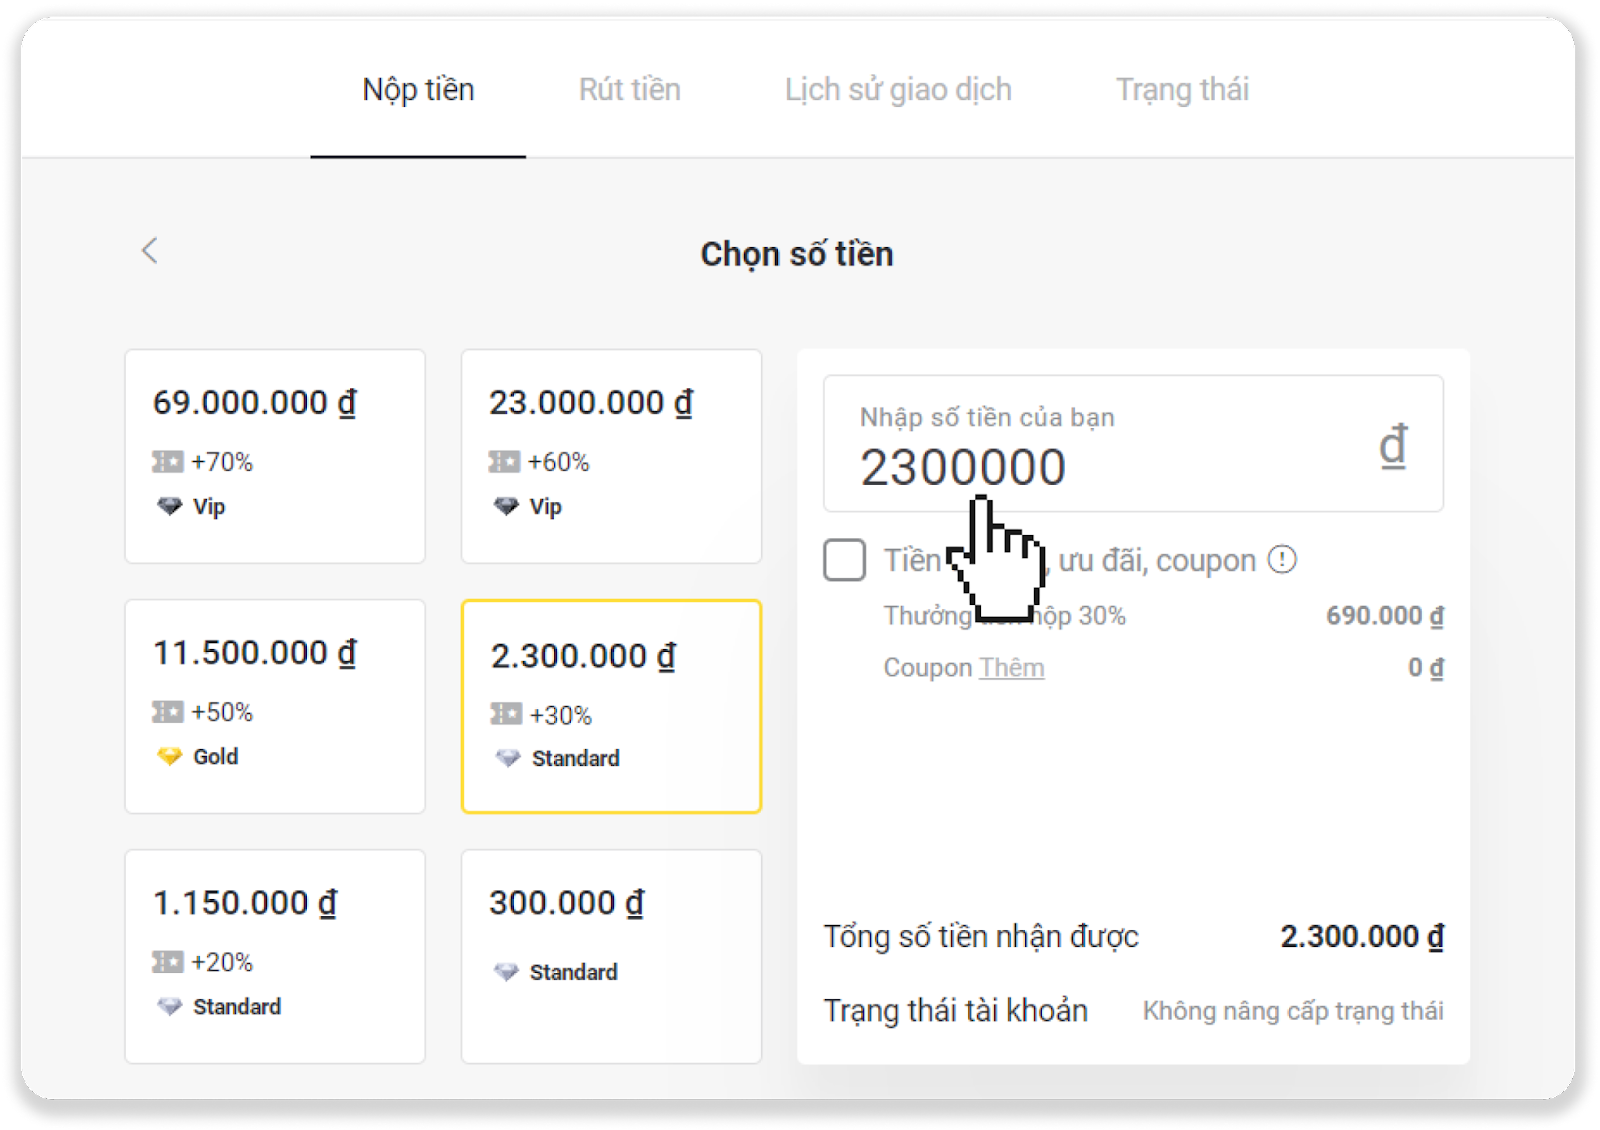Click the Vip diamond icon on 69.000.000 card
The image size is (1600, 1130).
point(169,507)
